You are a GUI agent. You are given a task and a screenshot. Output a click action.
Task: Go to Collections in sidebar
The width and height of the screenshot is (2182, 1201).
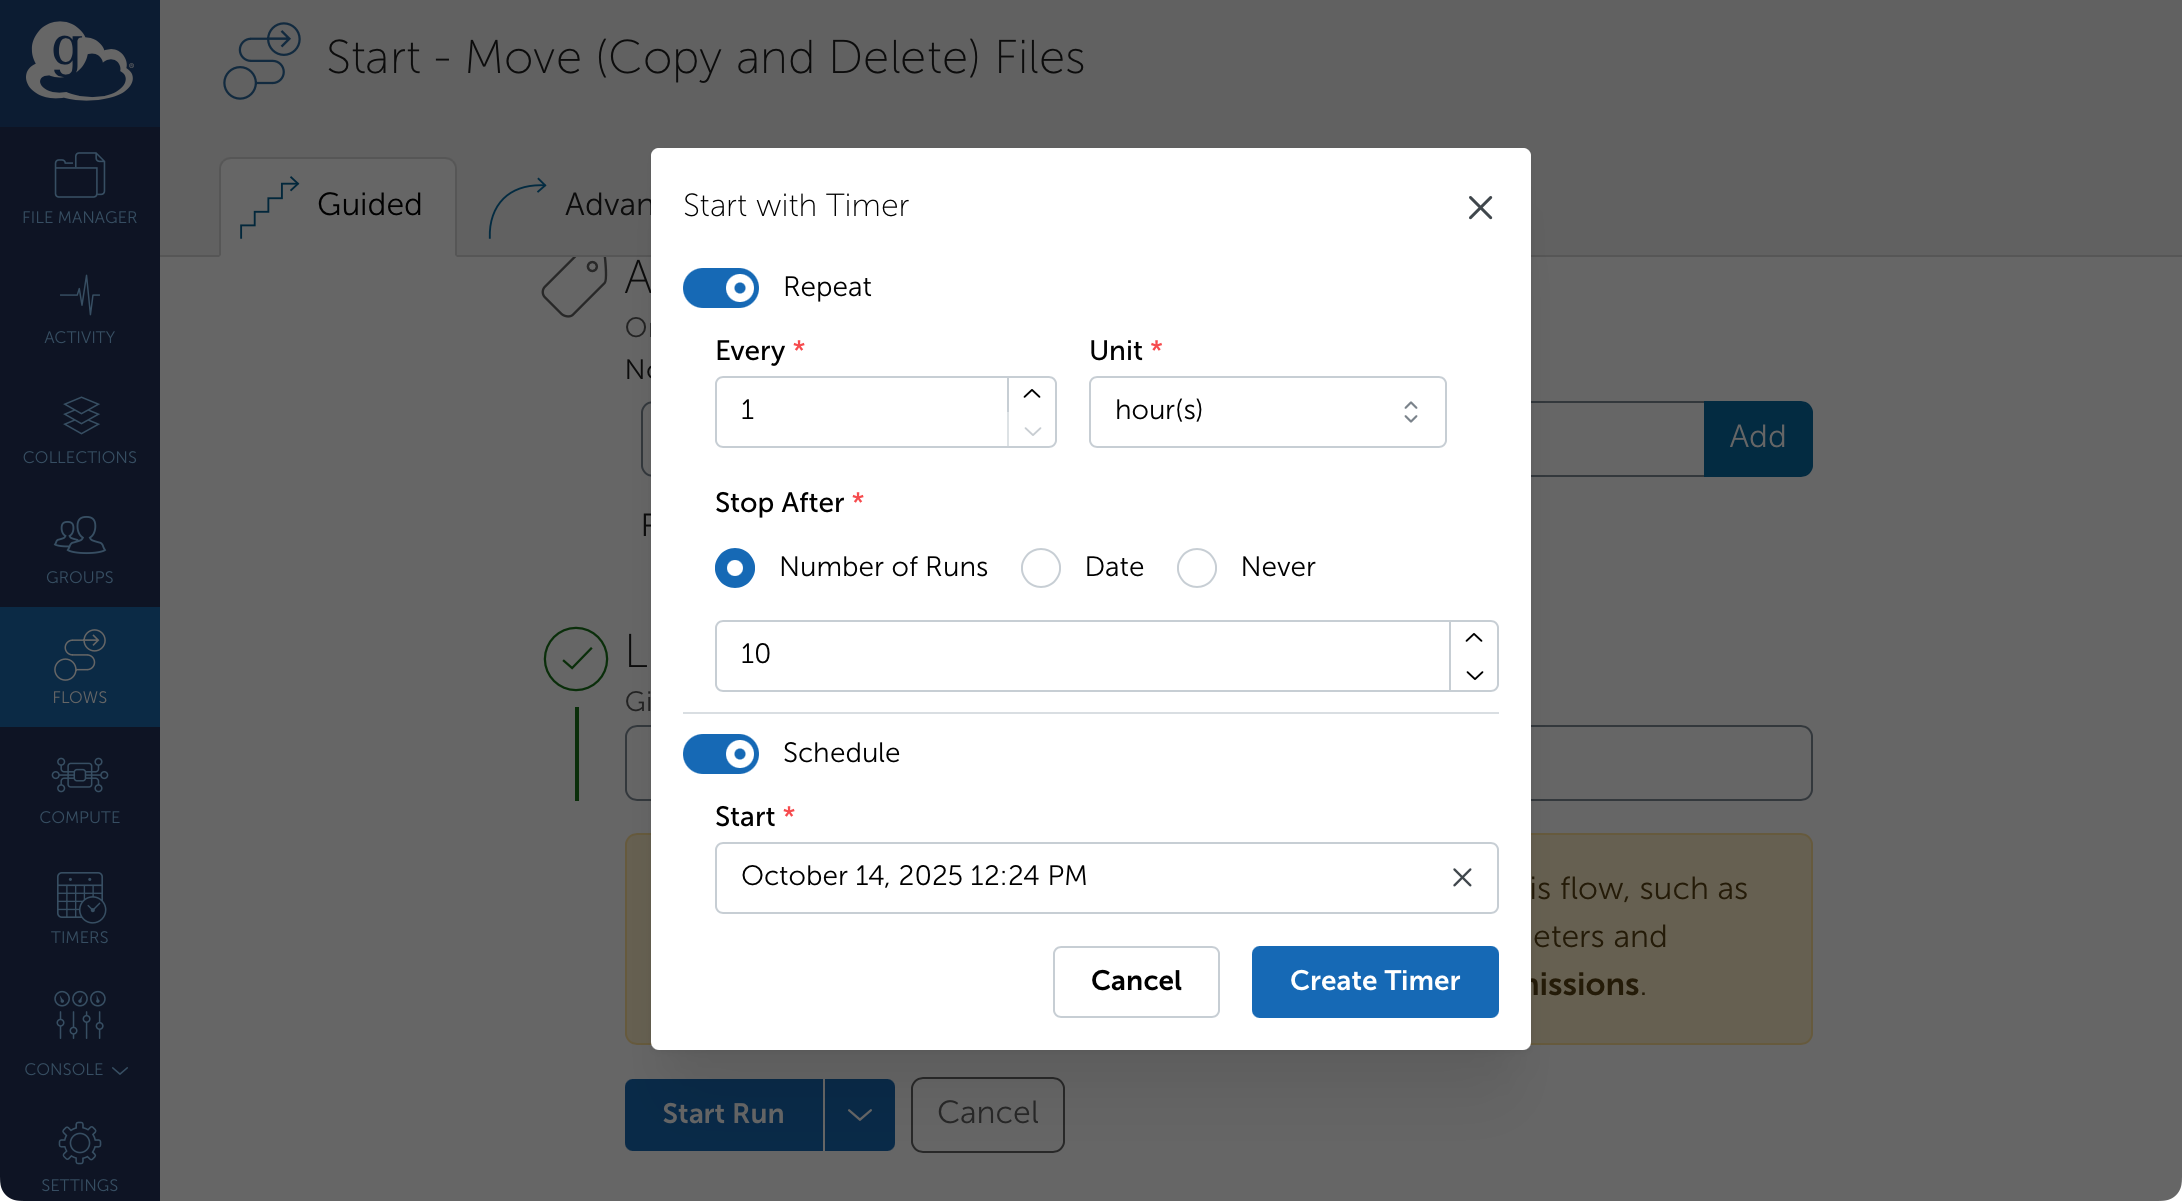[79, 428]
